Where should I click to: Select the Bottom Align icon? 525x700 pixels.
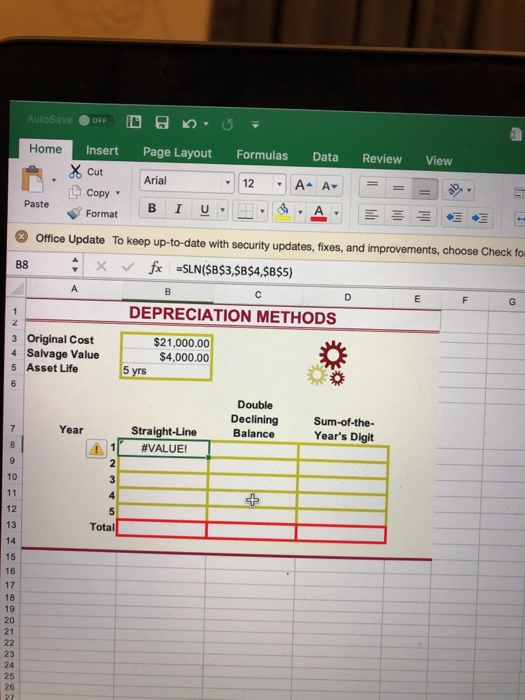tap(424, 189)
